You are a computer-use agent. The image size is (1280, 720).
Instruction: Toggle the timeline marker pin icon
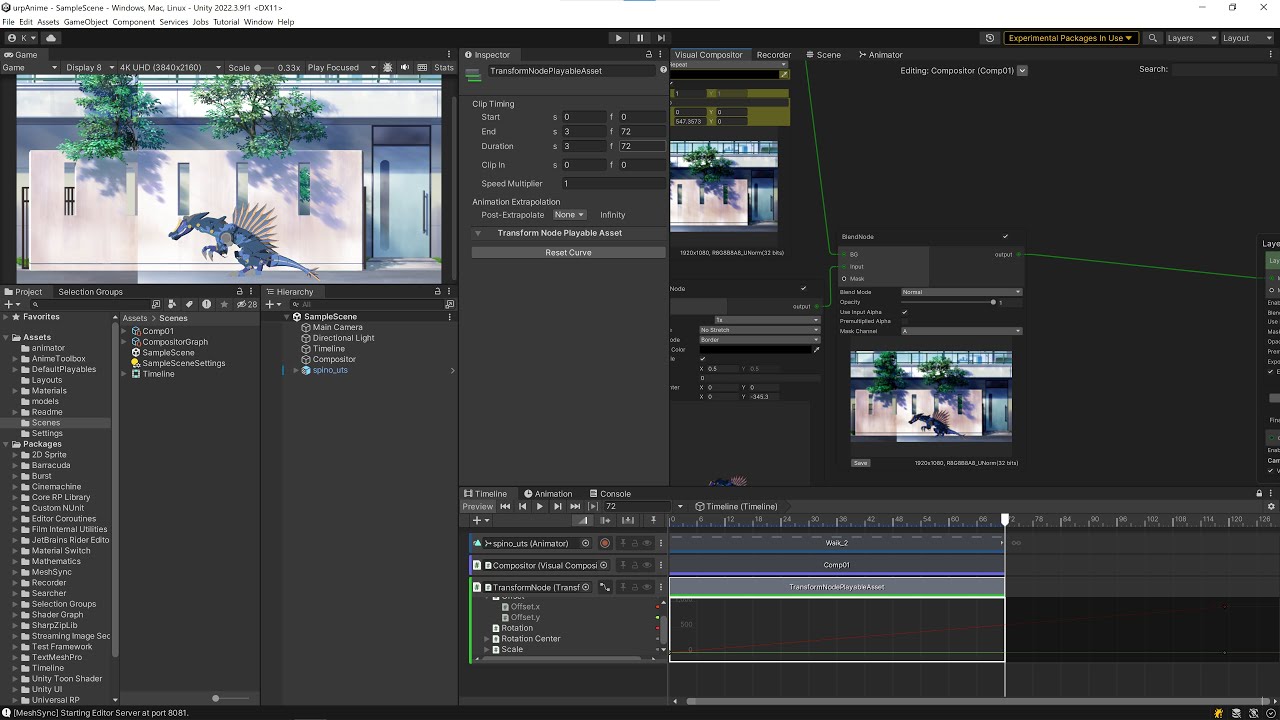pos(653,520)
